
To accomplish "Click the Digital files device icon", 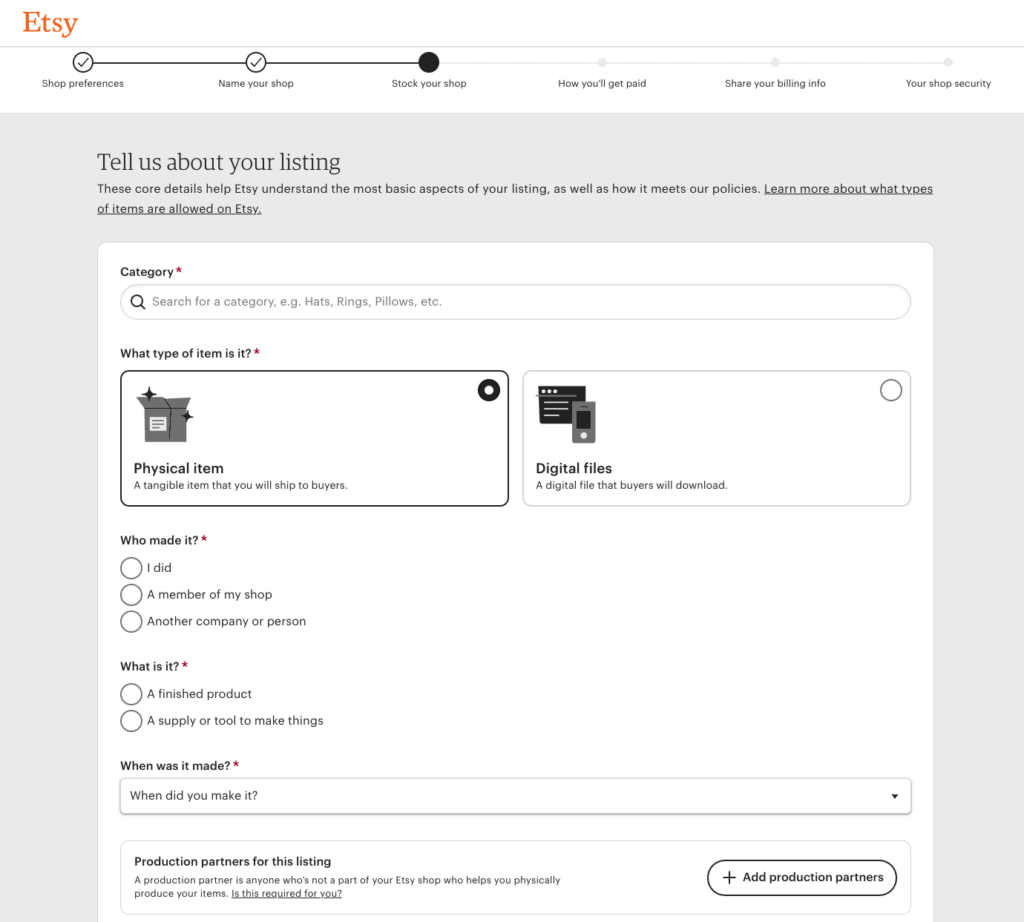I will tap(567, 413).
